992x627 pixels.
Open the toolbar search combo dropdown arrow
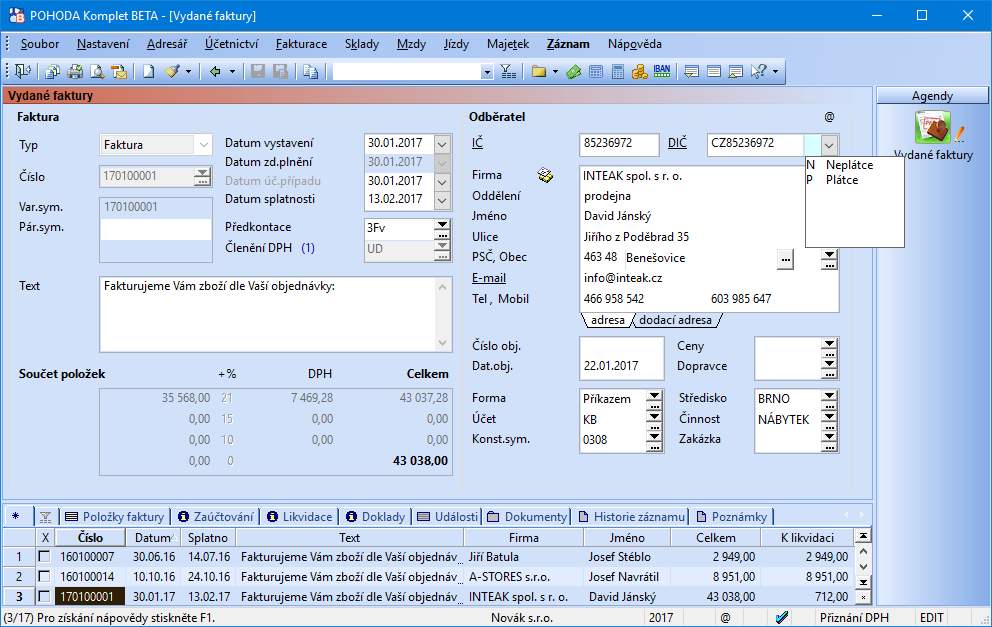[487, 72]
